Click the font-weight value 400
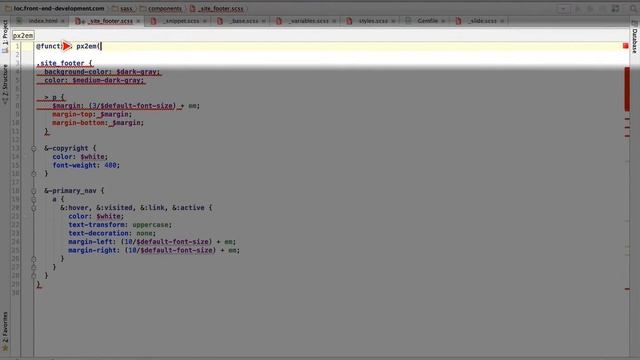The image size is (640, 360). click(110, 165)
